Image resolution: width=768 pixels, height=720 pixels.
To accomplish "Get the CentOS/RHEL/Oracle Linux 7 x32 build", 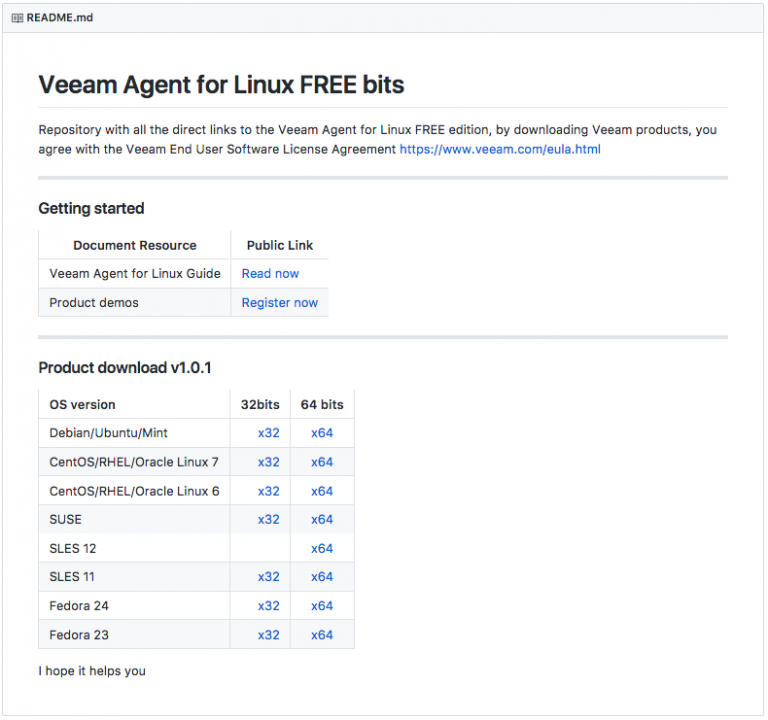I will 268,462.
